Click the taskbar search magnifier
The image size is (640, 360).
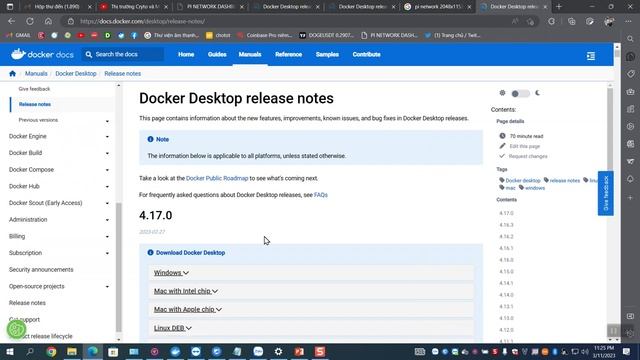tap(30, 351)
